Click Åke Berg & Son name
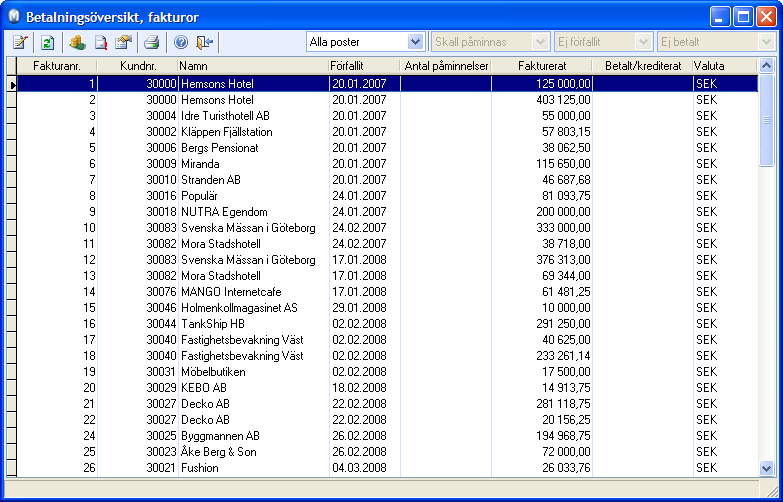 tap(219, 452)
